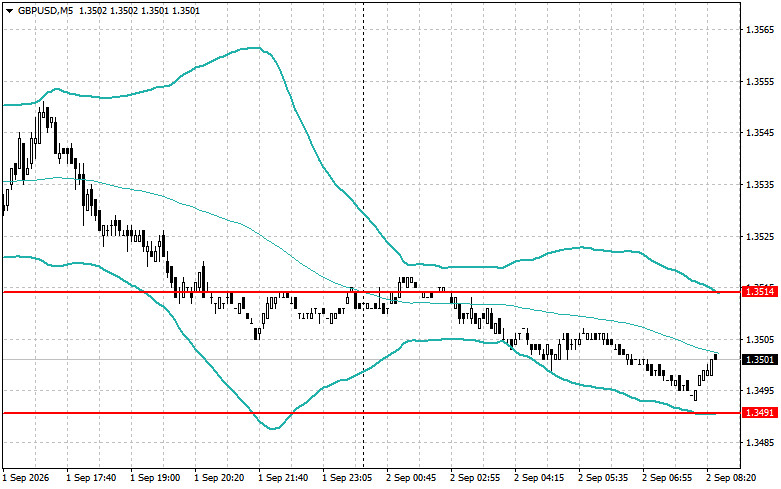This screenshot has width=781, height=489.
Task: Select the lower red horizontal line at 1.3491
Action: pos(371,413)
